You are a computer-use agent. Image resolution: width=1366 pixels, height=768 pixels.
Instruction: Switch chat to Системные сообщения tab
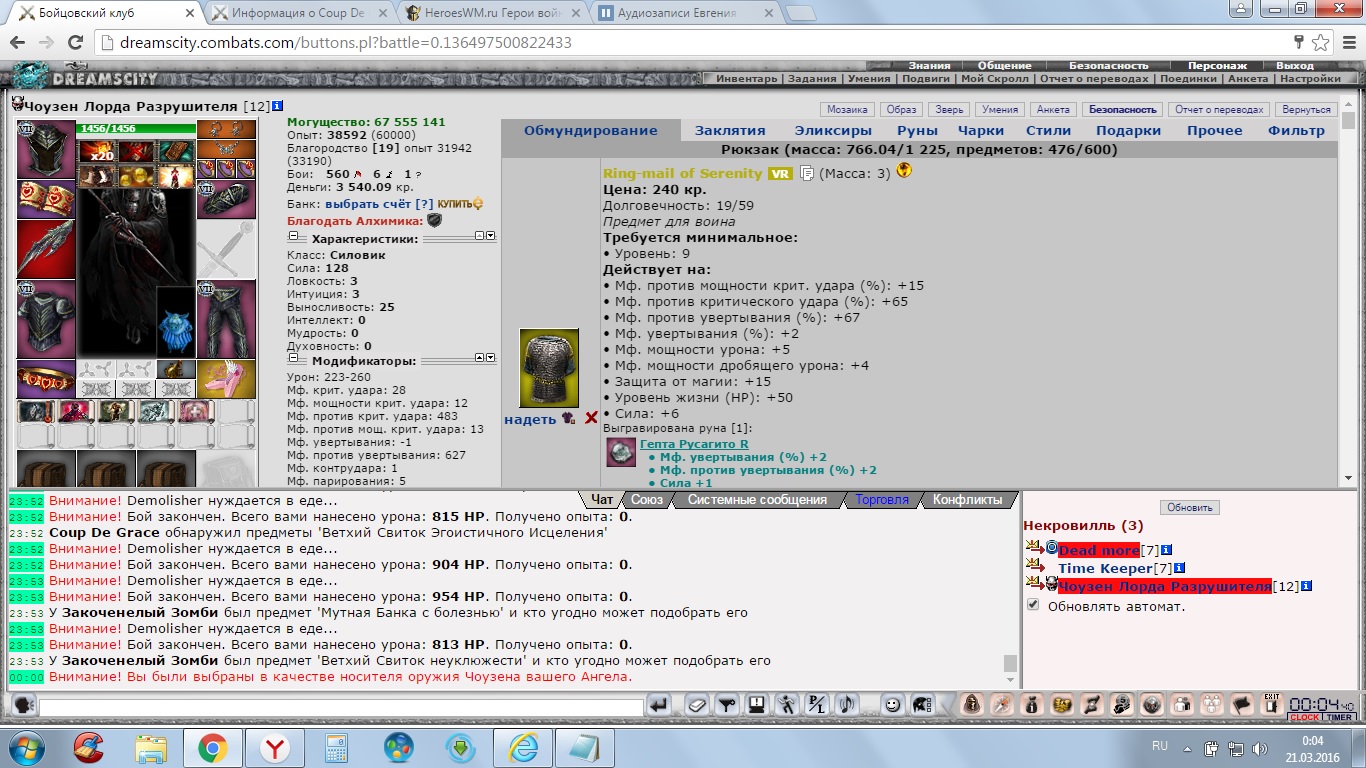tap(757, 500)
